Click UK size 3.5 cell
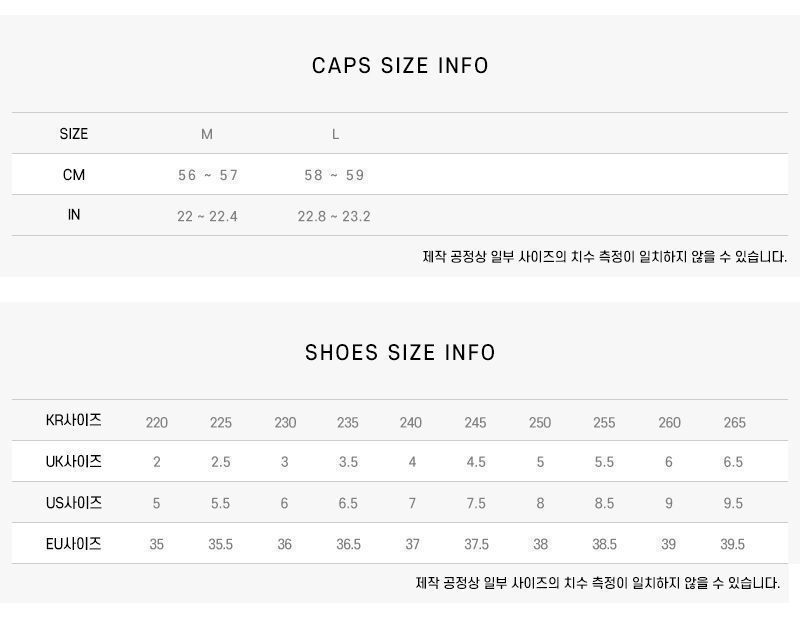Viewport: 800px width, 620px height. click(x=348, y=462)
